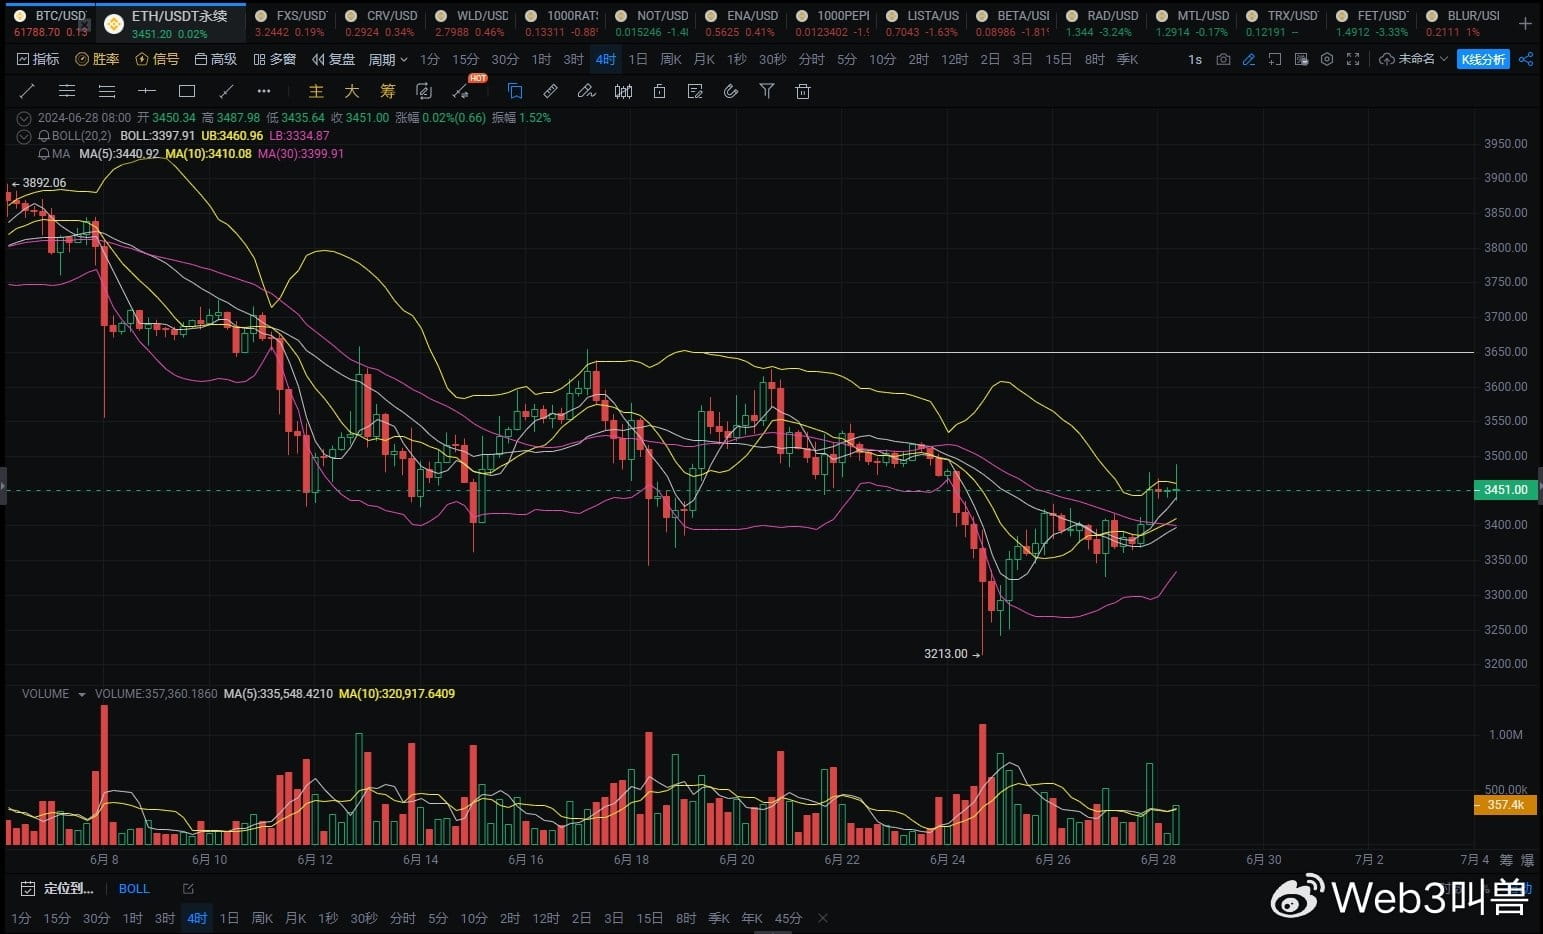The image size is (1543, 934).
Task: Click the filter funnel icon
Action: tap(767, 91)
